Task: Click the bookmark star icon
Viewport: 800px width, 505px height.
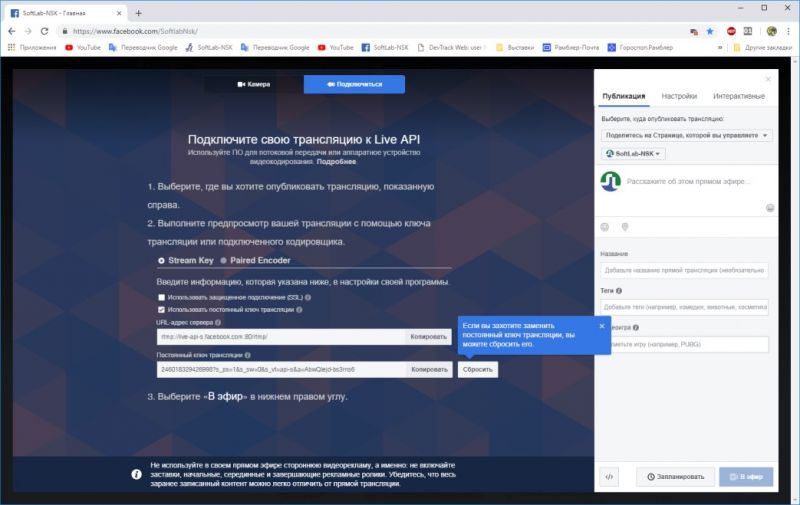Action: pyautogui.click(x=710, y=31)
